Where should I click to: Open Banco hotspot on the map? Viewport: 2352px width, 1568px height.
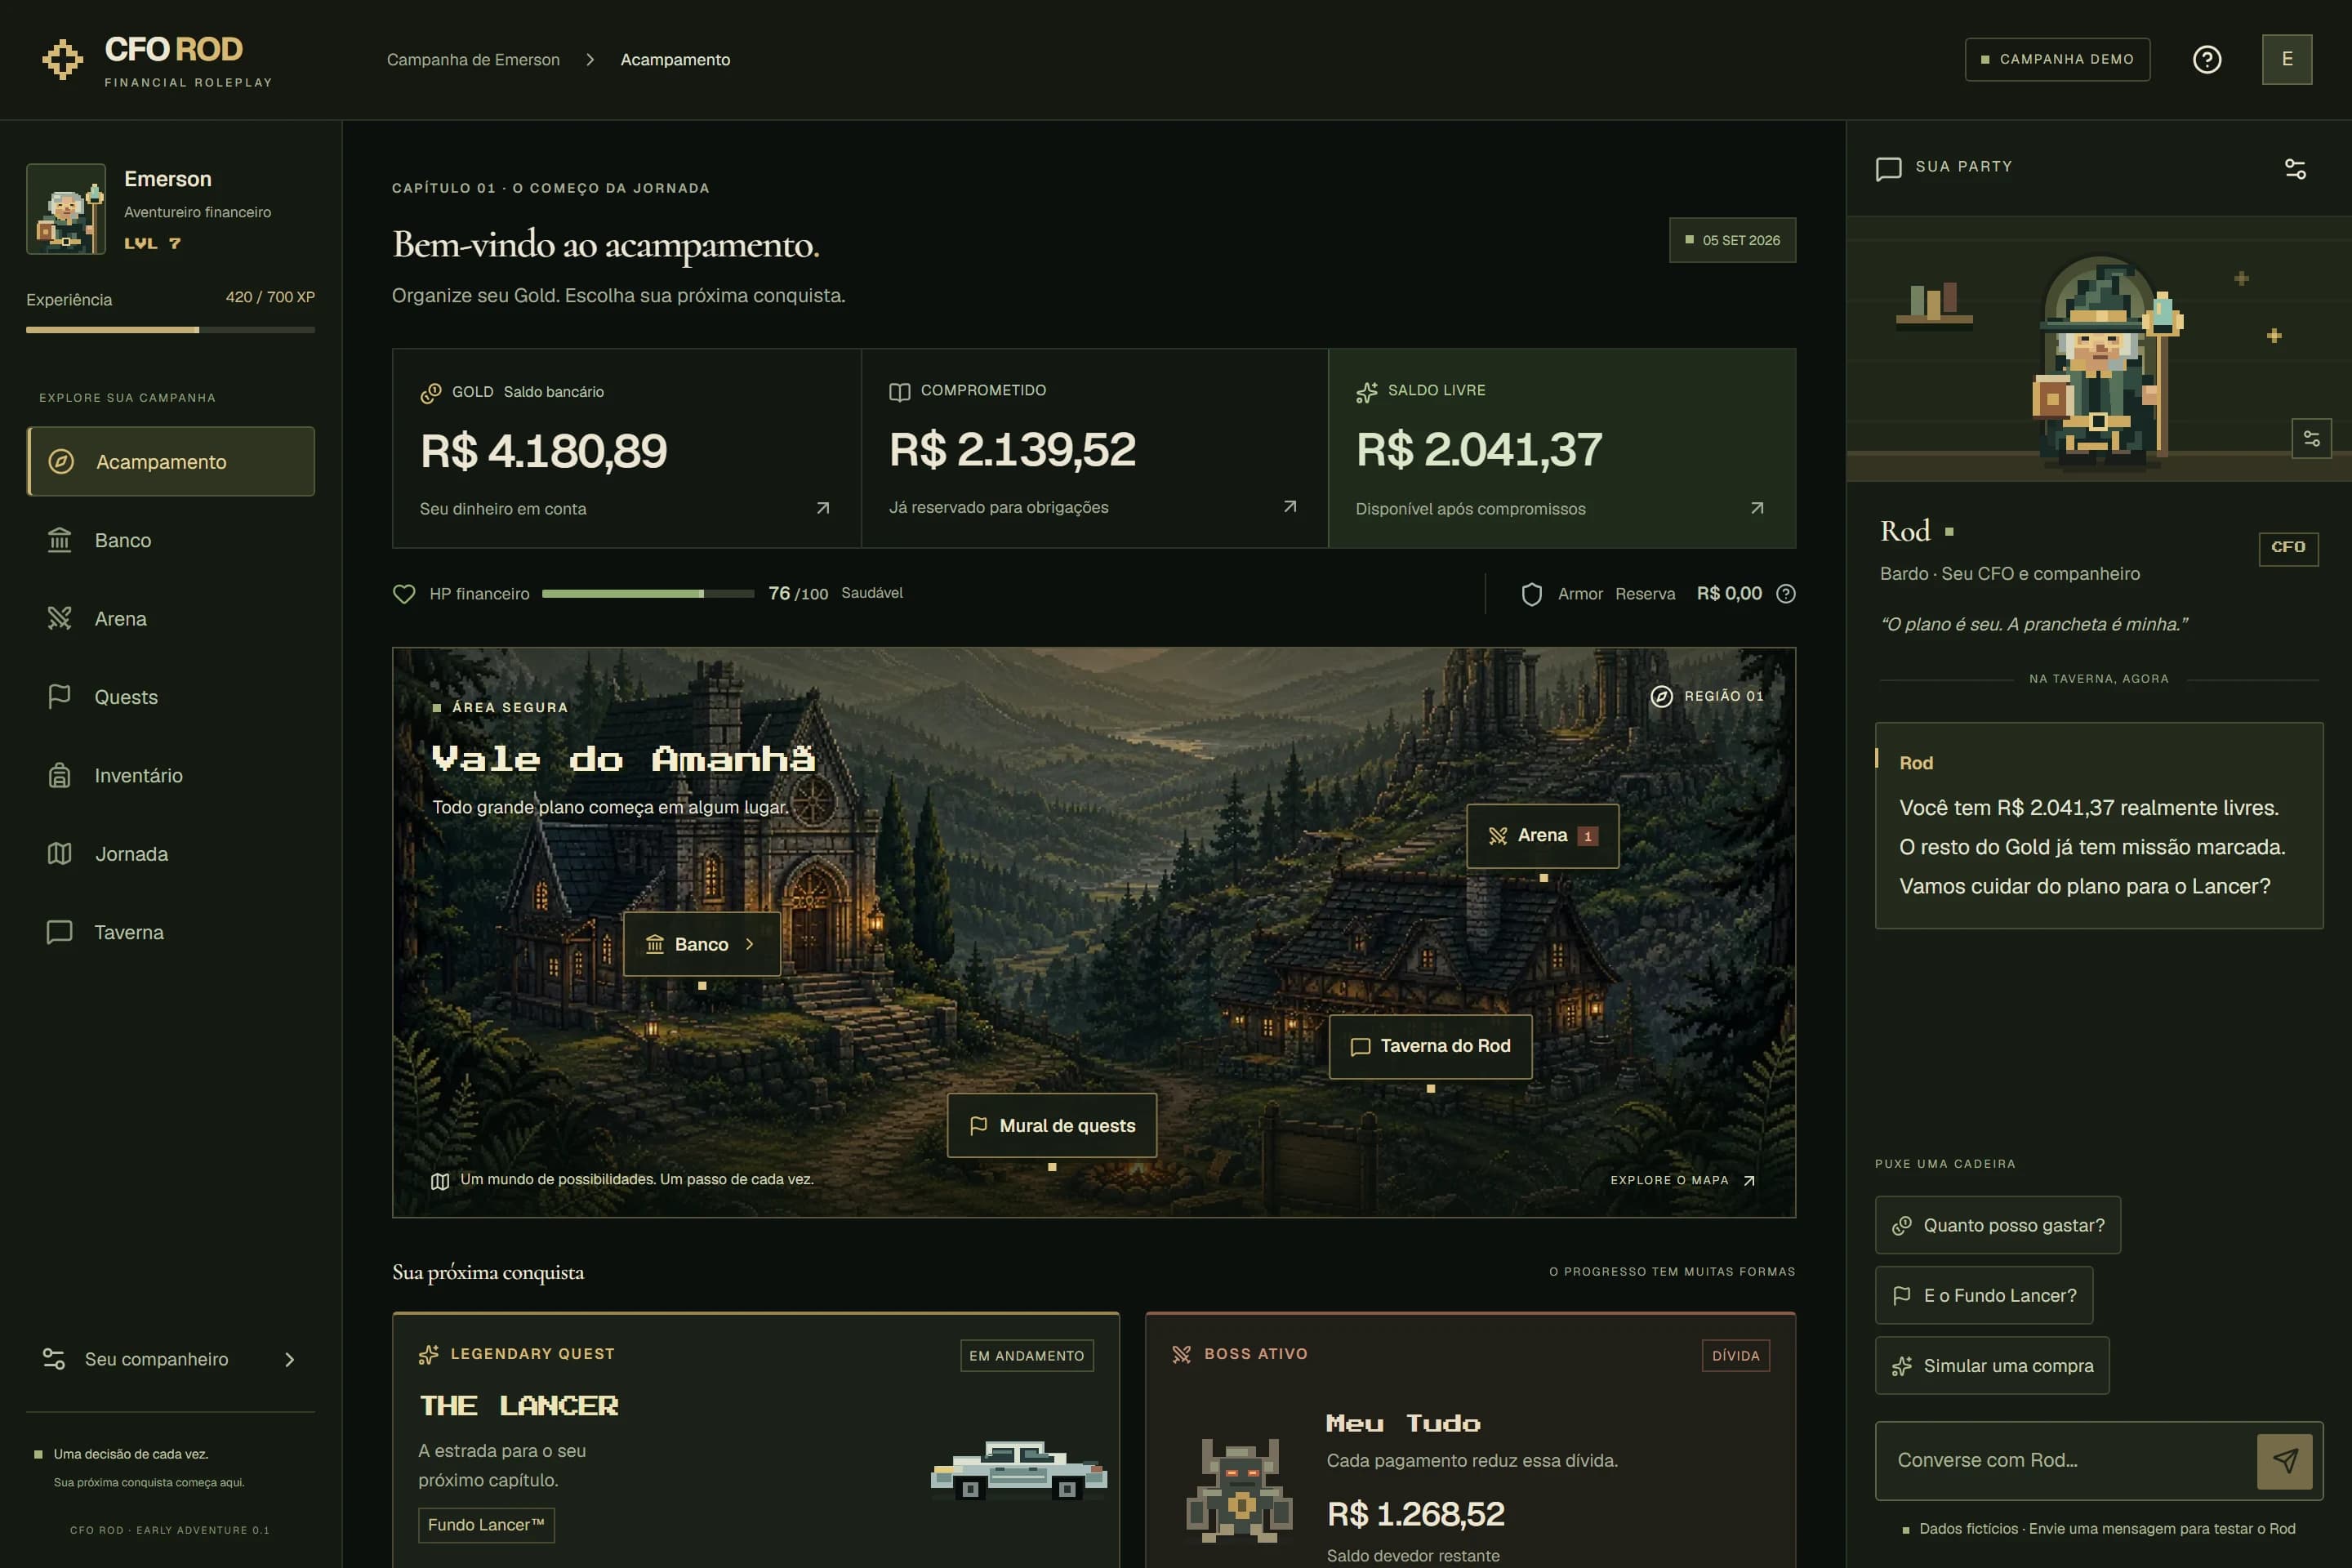click(701, 944)
